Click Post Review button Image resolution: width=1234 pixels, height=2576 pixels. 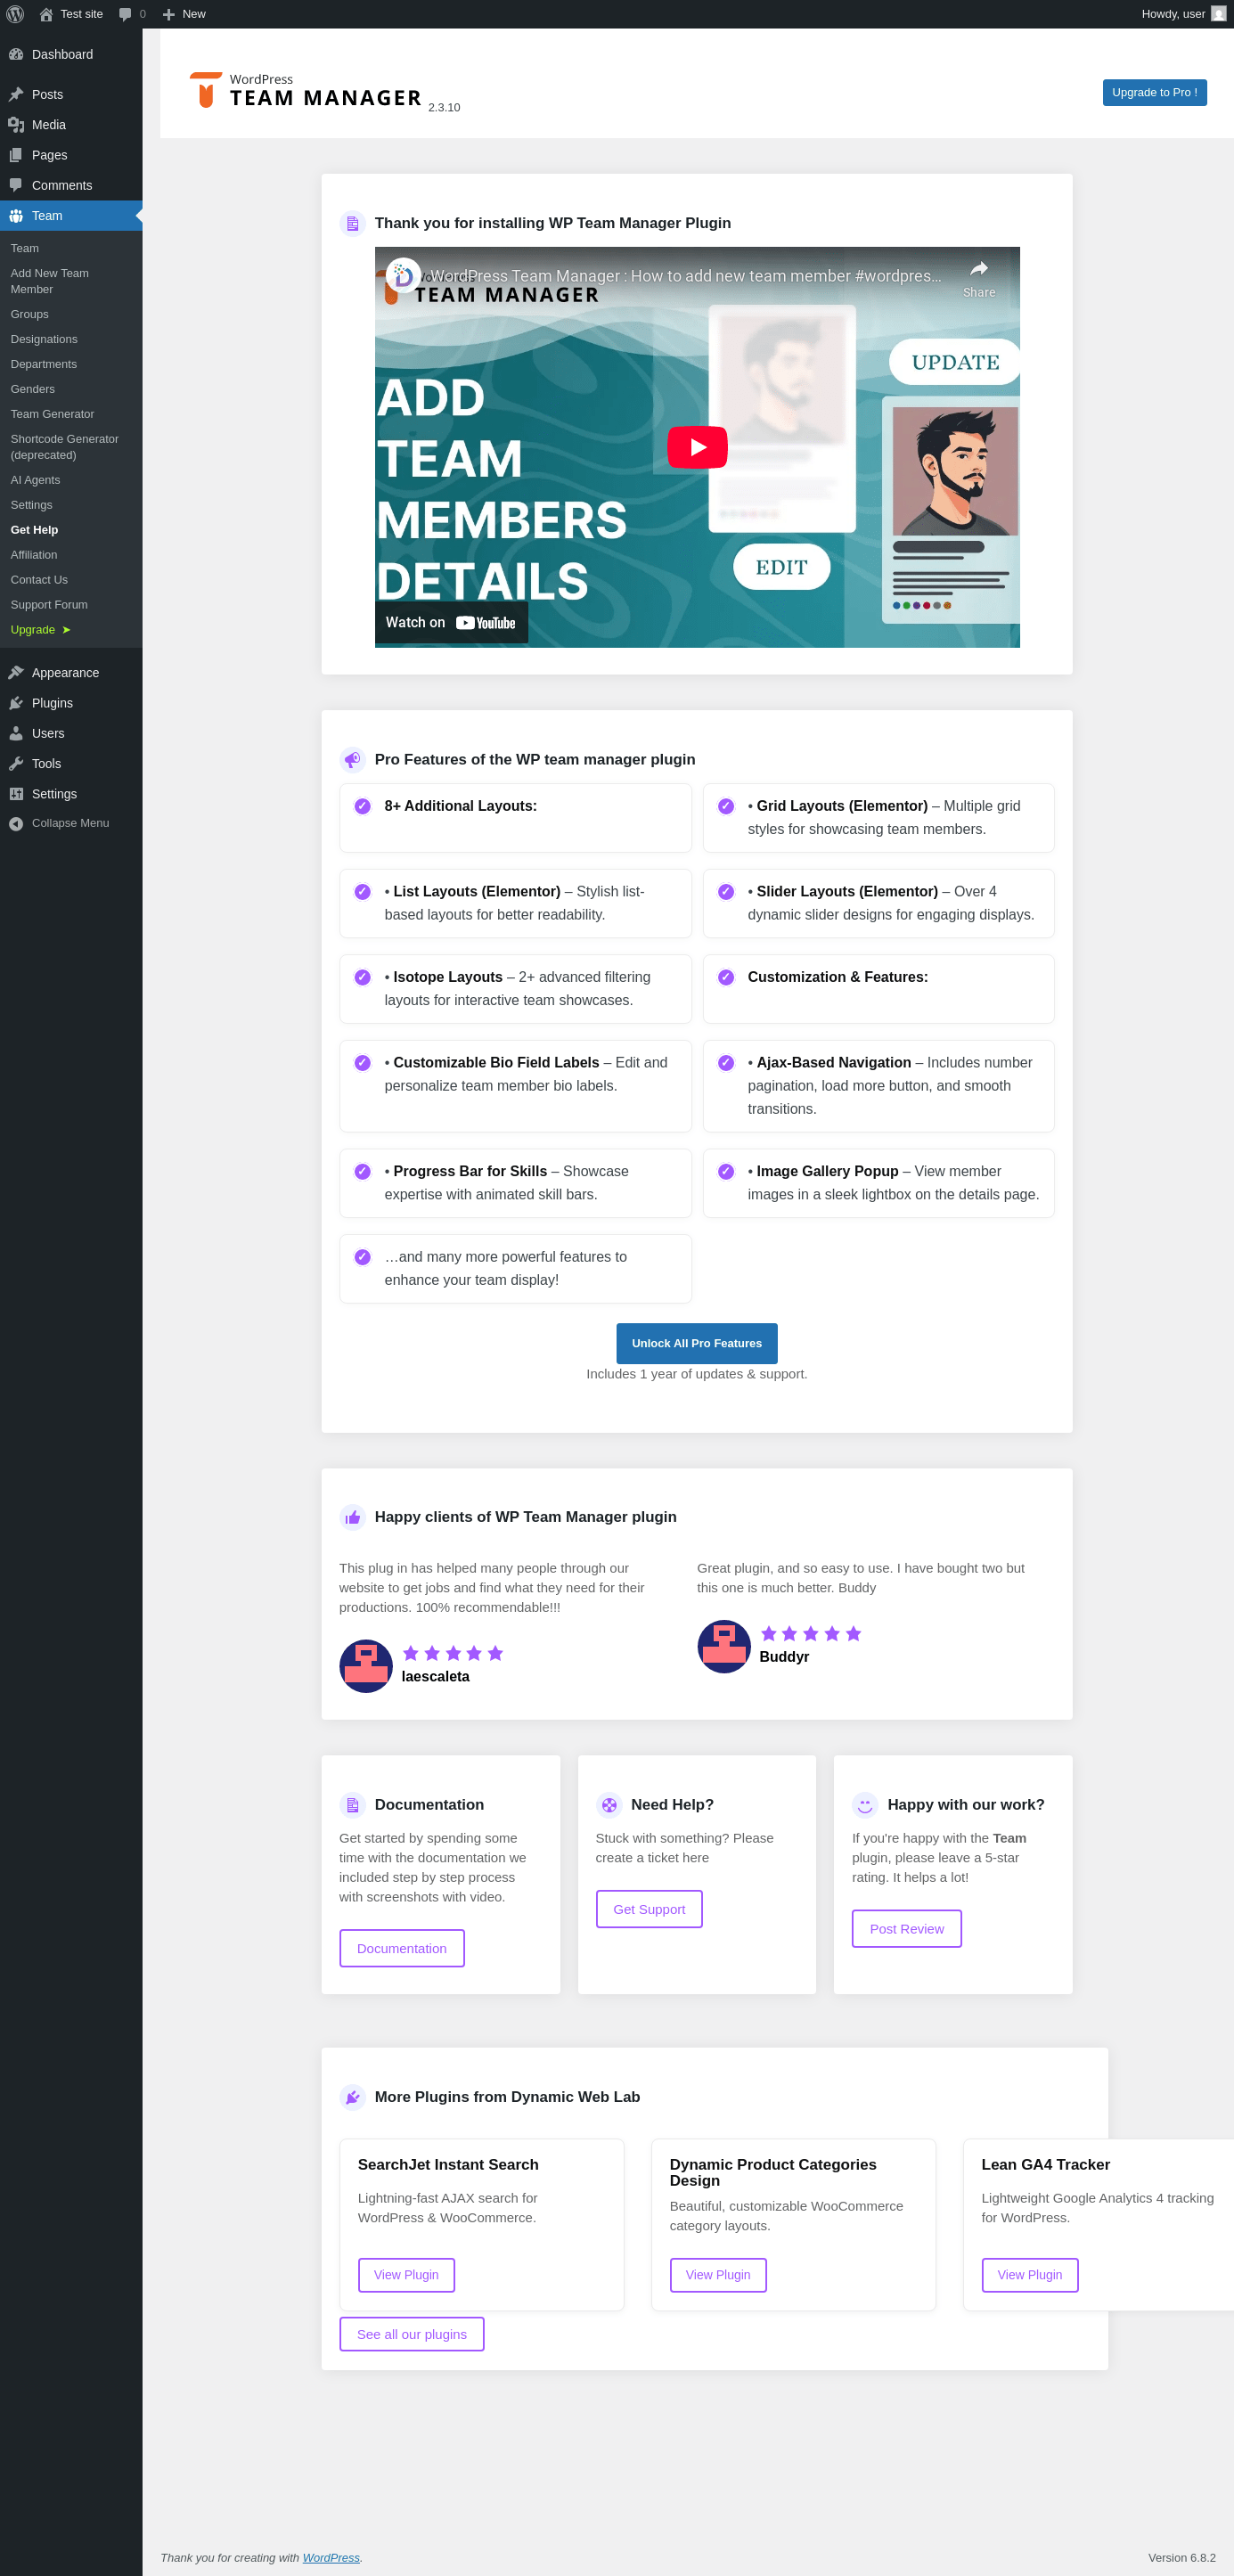click(x=906, y=1928)
